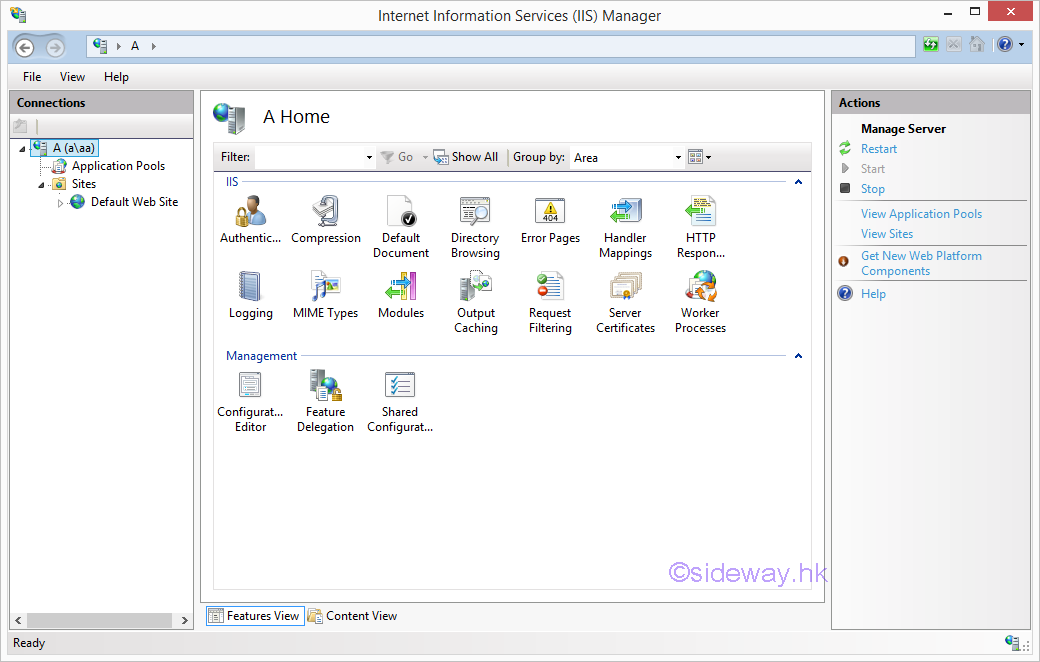
Task: Expand the Default Web Site node
Action: [60, 203]
